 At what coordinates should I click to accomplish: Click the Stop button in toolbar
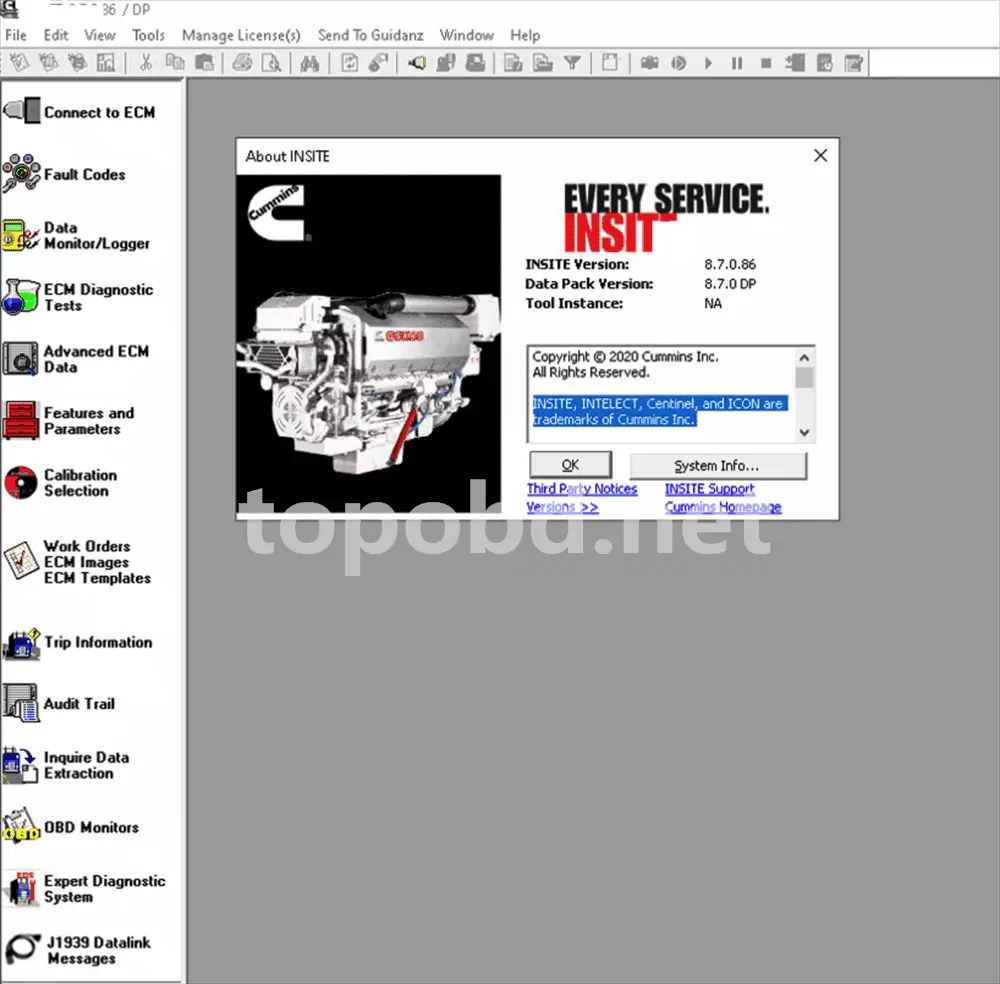(x=766, y=63)
